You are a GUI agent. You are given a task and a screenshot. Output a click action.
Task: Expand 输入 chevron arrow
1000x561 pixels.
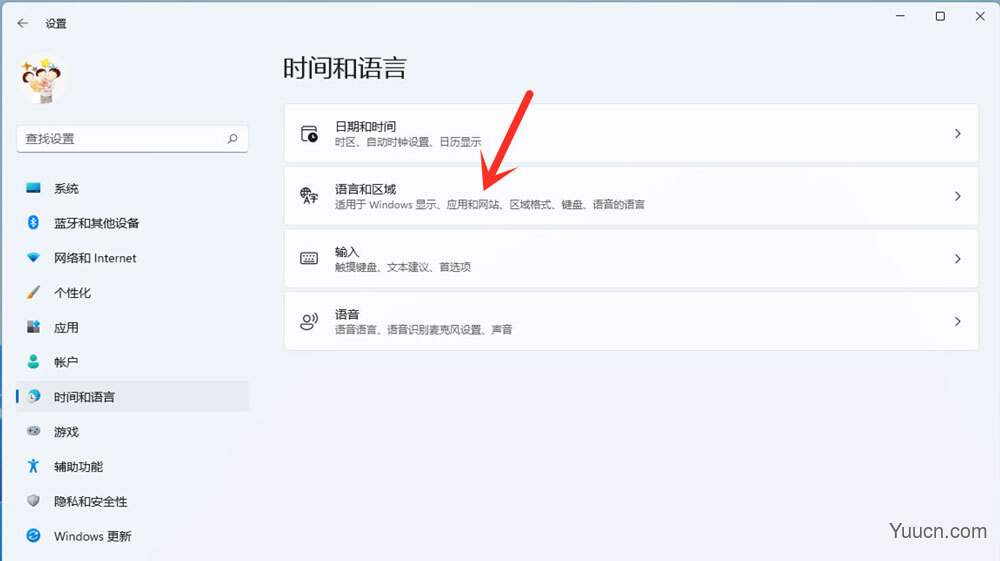click(x=957, y=259)
